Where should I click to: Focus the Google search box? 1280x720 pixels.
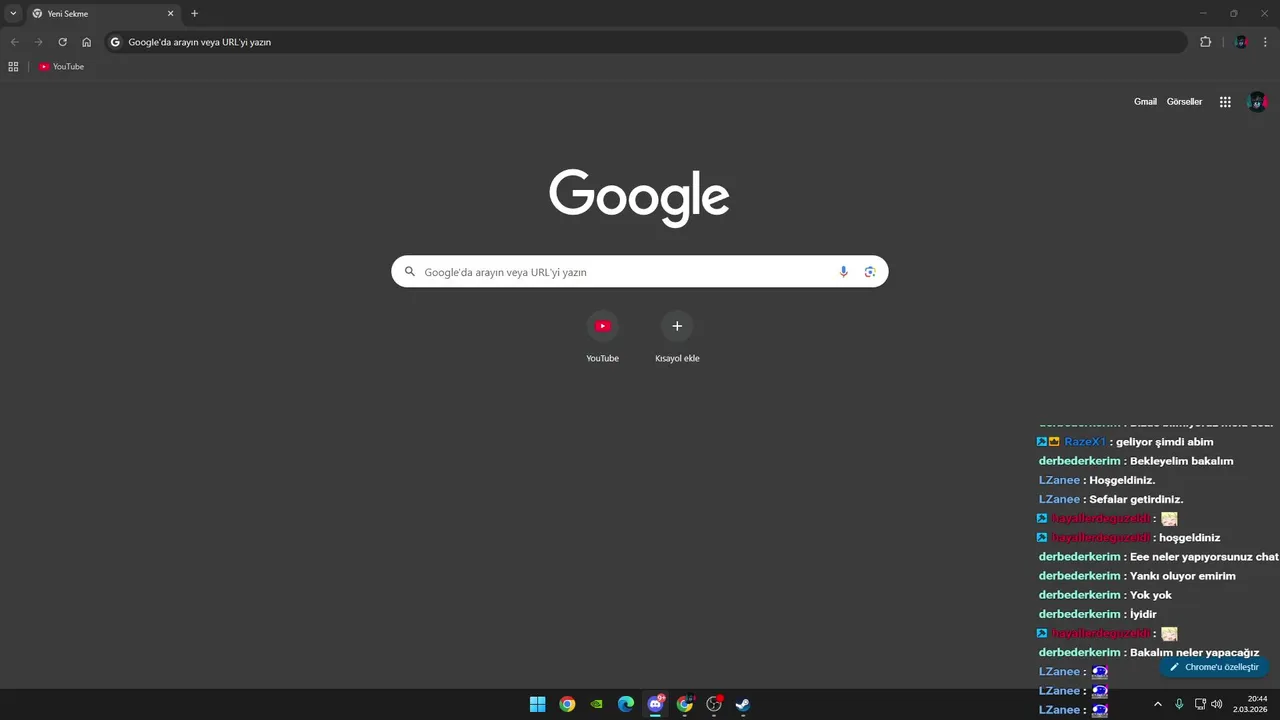tap(639, 271)
